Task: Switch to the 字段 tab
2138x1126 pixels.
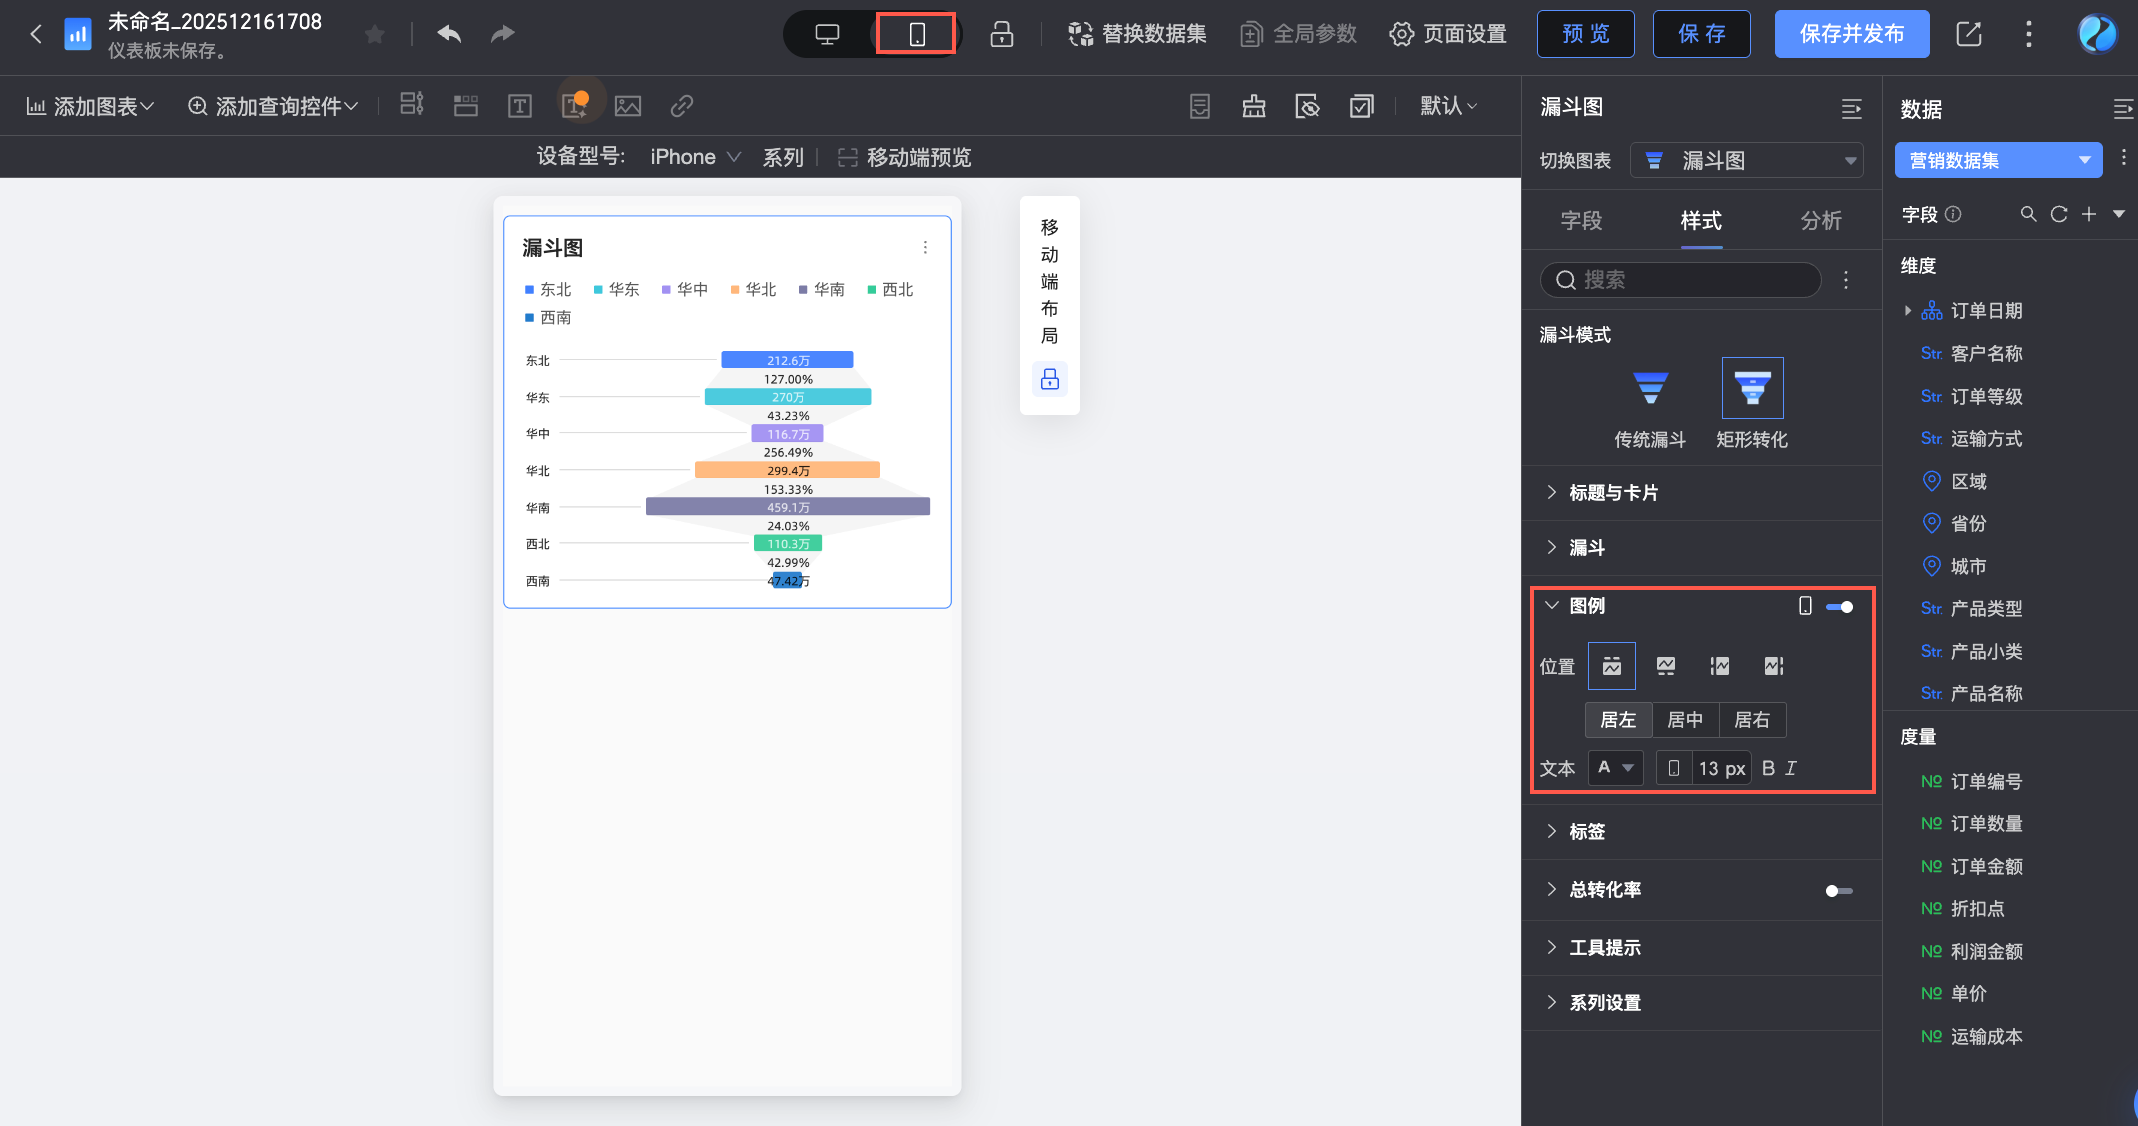Action: (1581, 221)
